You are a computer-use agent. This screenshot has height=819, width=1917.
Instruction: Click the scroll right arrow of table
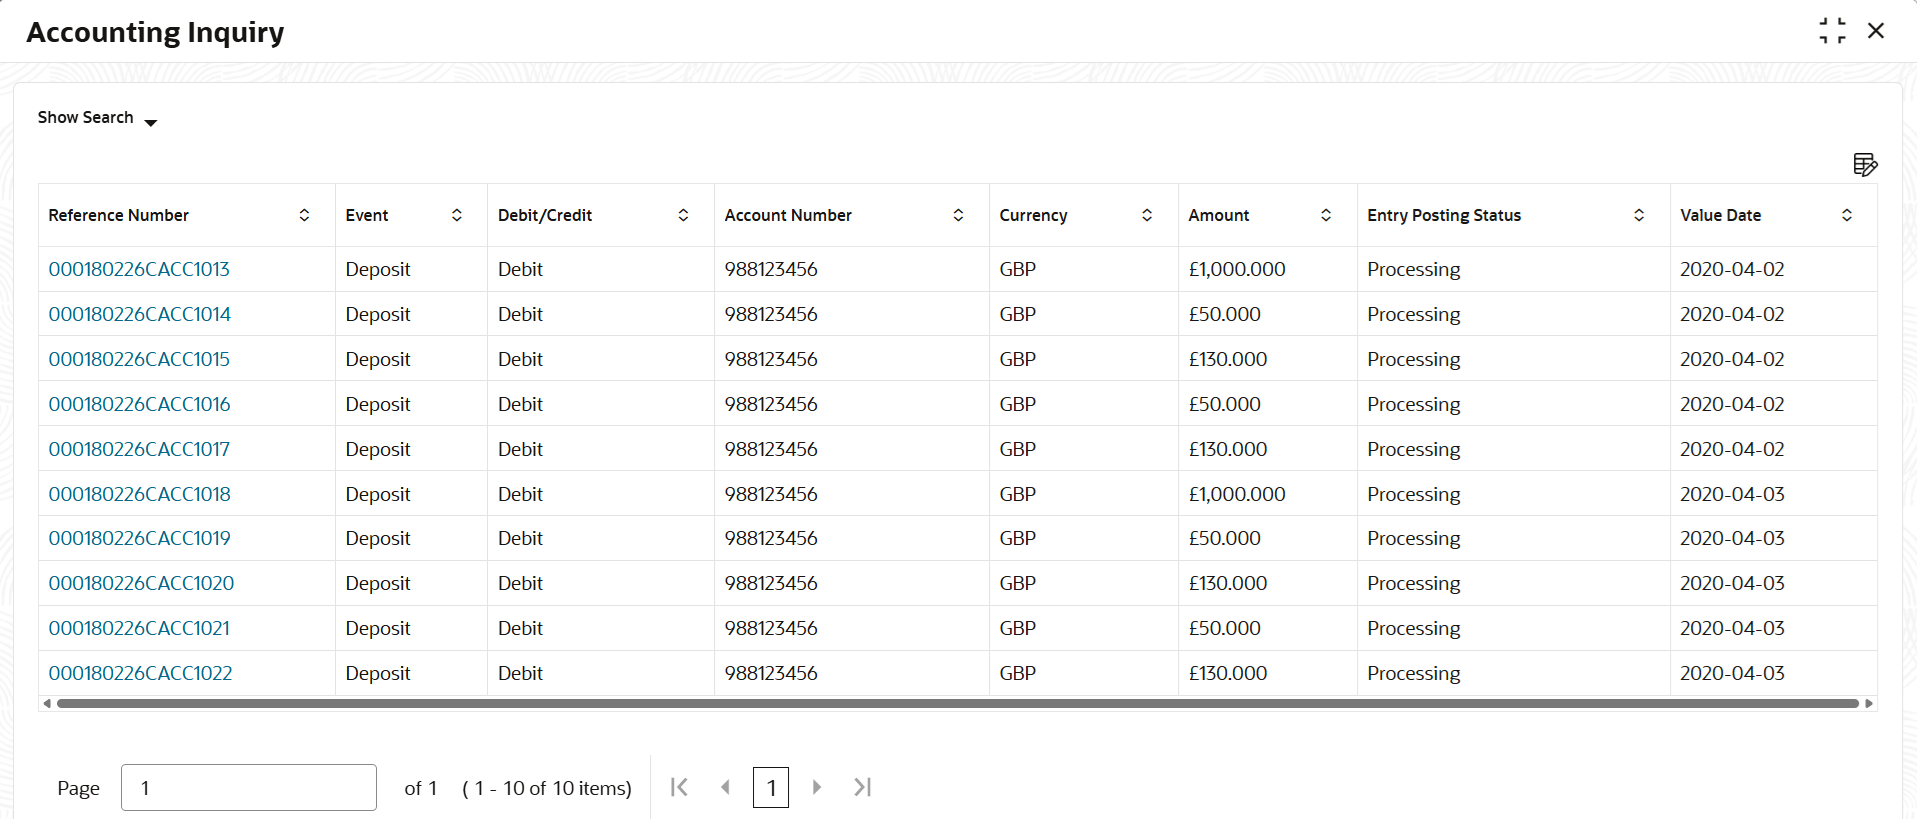pyautogui.click(x=1868, y=704)
